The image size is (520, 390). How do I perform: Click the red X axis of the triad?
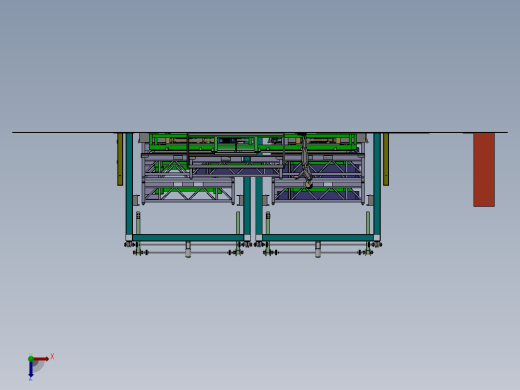pos(41,359)
